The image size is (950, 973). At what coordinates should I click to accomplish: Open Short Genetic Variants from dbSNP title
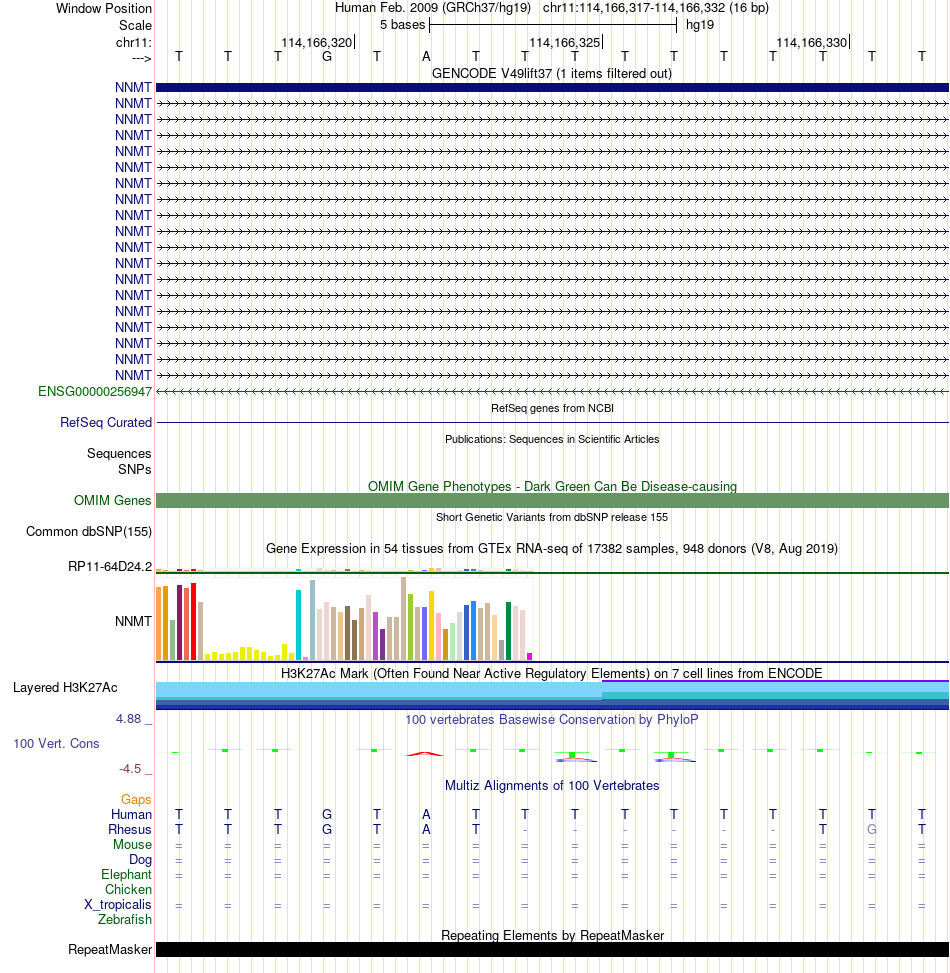click(x=552, y=518)
